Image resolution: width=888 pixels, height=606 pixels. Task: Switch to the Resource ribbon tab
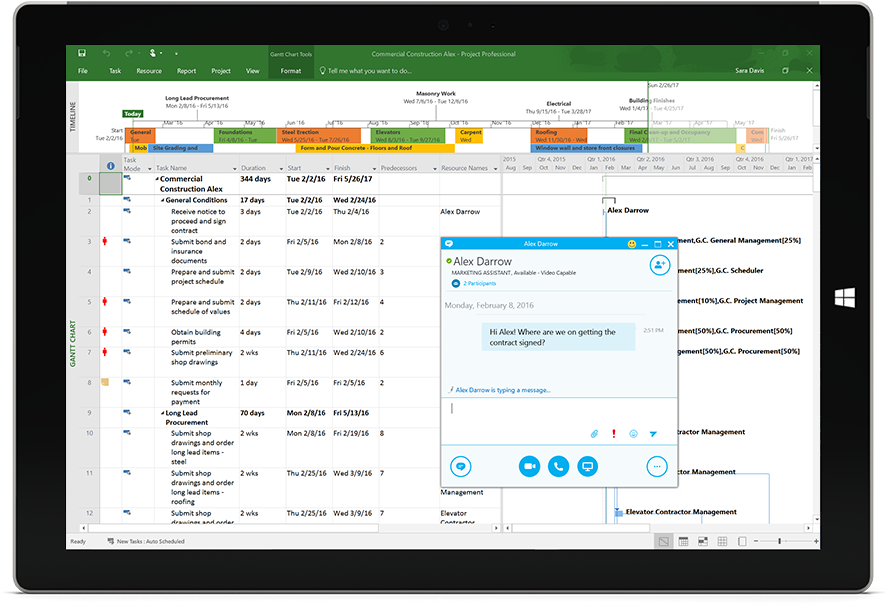tap(149, 71)
